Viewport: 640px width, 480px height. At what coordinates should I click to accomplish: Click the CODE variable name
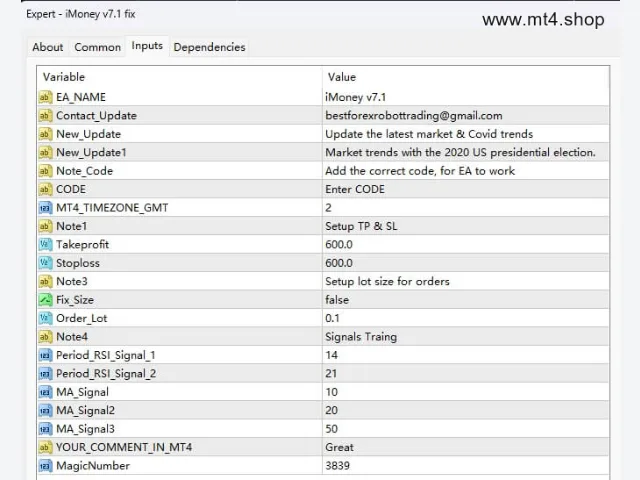coord(71,189)
